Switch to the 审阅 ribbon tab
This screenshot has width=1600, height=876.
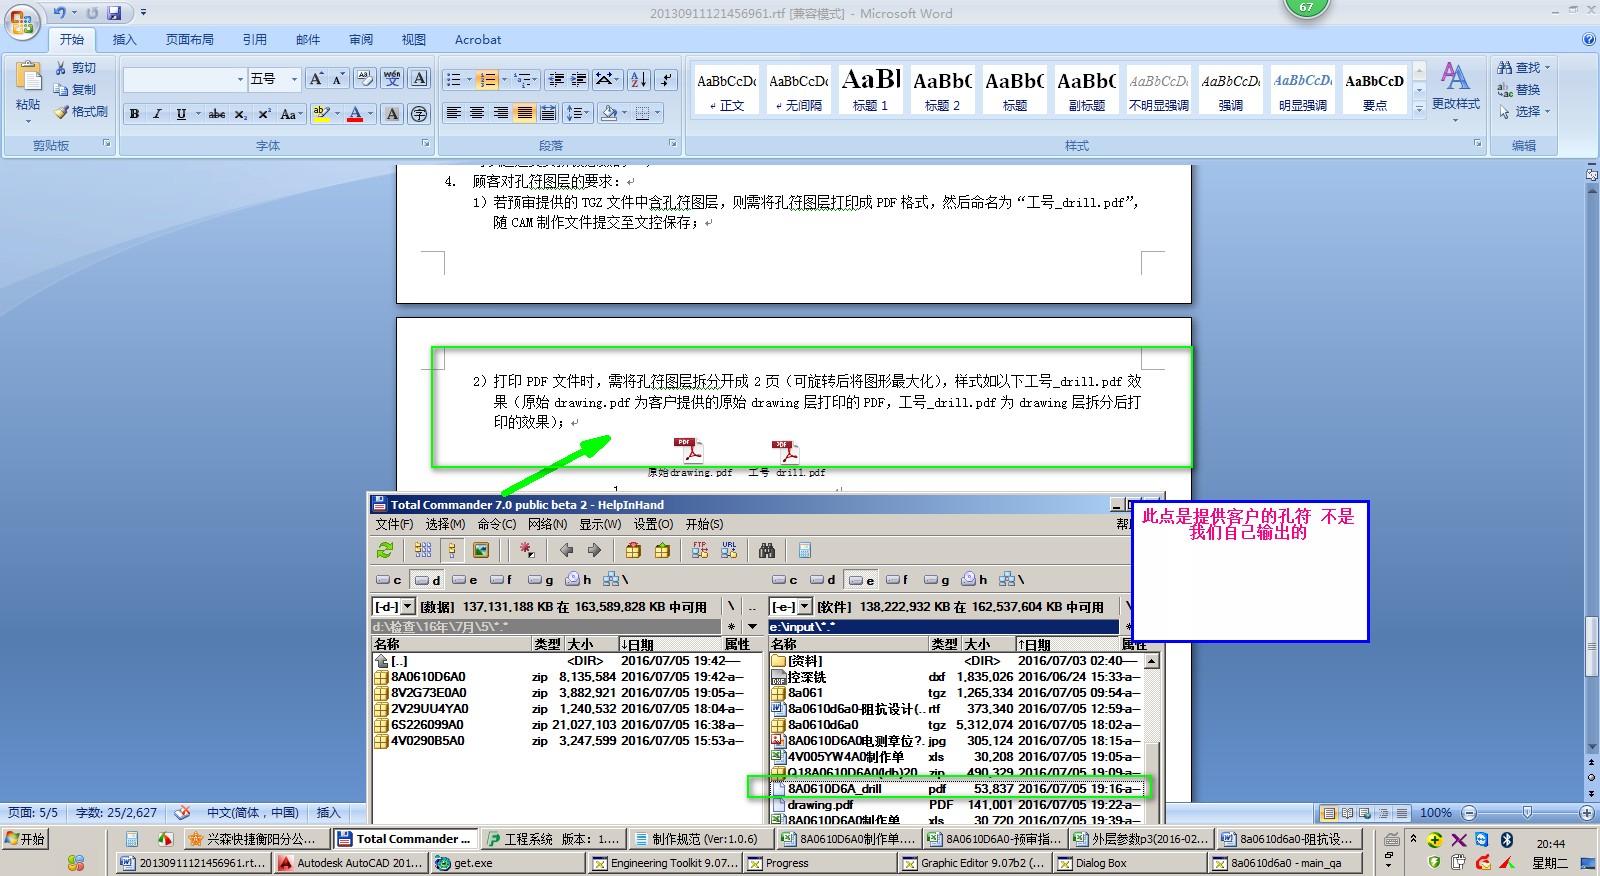(361, 39)
